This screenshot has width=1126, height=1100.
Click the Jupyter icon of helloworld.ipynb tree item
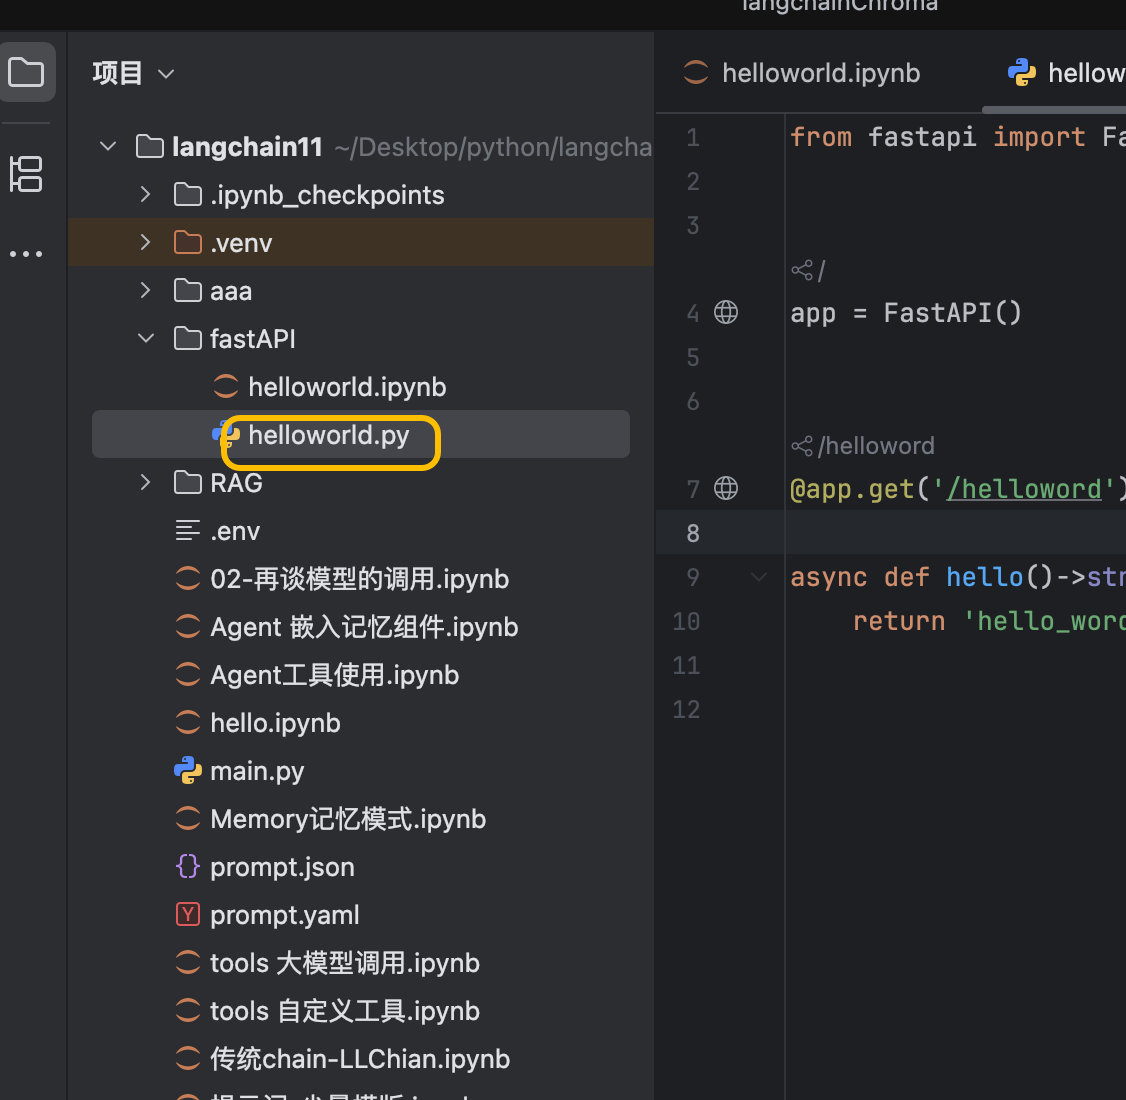click(x=225, y=386)
